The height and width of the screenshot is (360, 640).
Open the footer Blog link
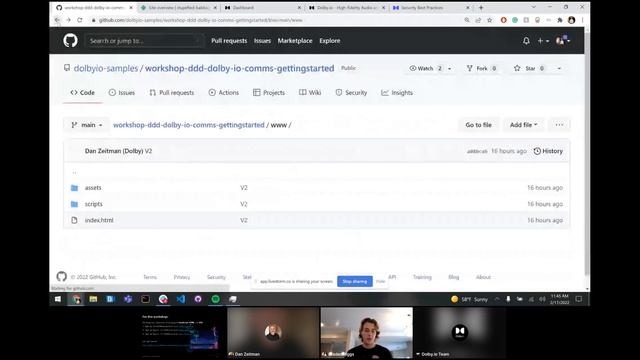pos(453,277)
